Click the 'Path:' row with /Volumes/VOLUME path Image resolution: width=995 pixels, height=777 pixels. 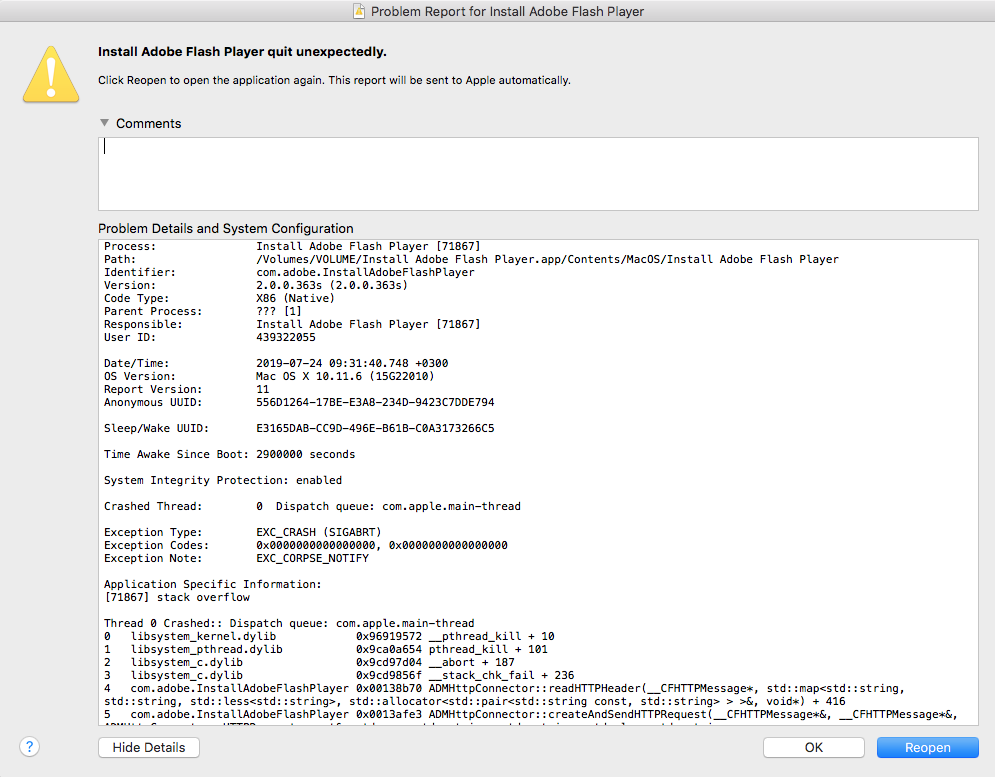(471, 259)
